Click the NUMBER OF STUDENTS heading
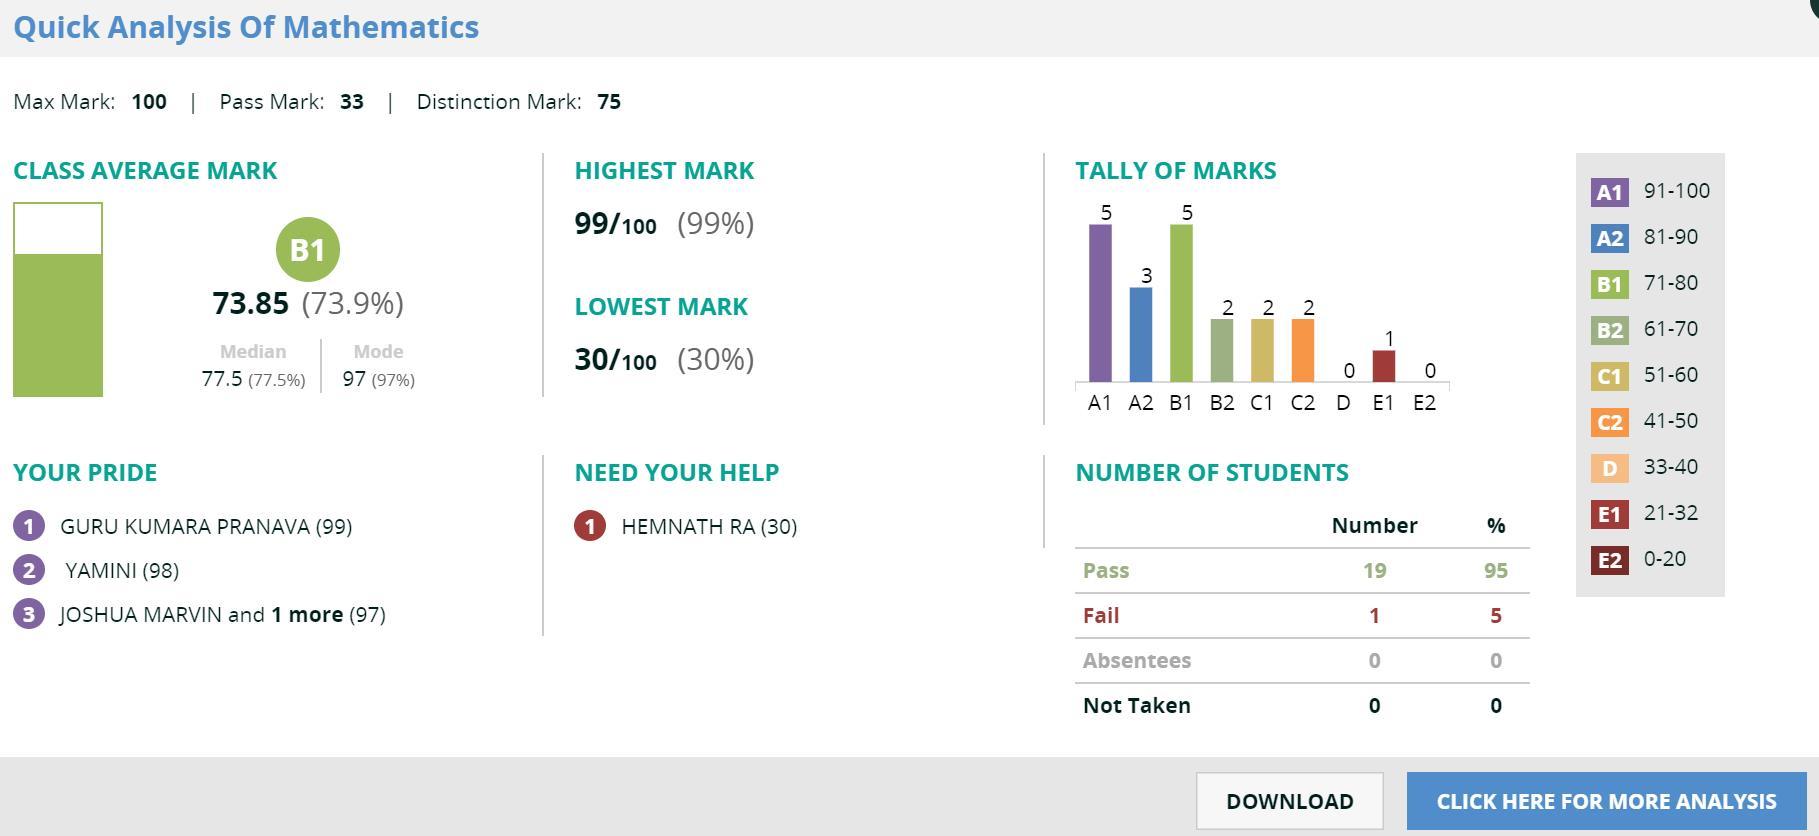 tap(1212, 473)
